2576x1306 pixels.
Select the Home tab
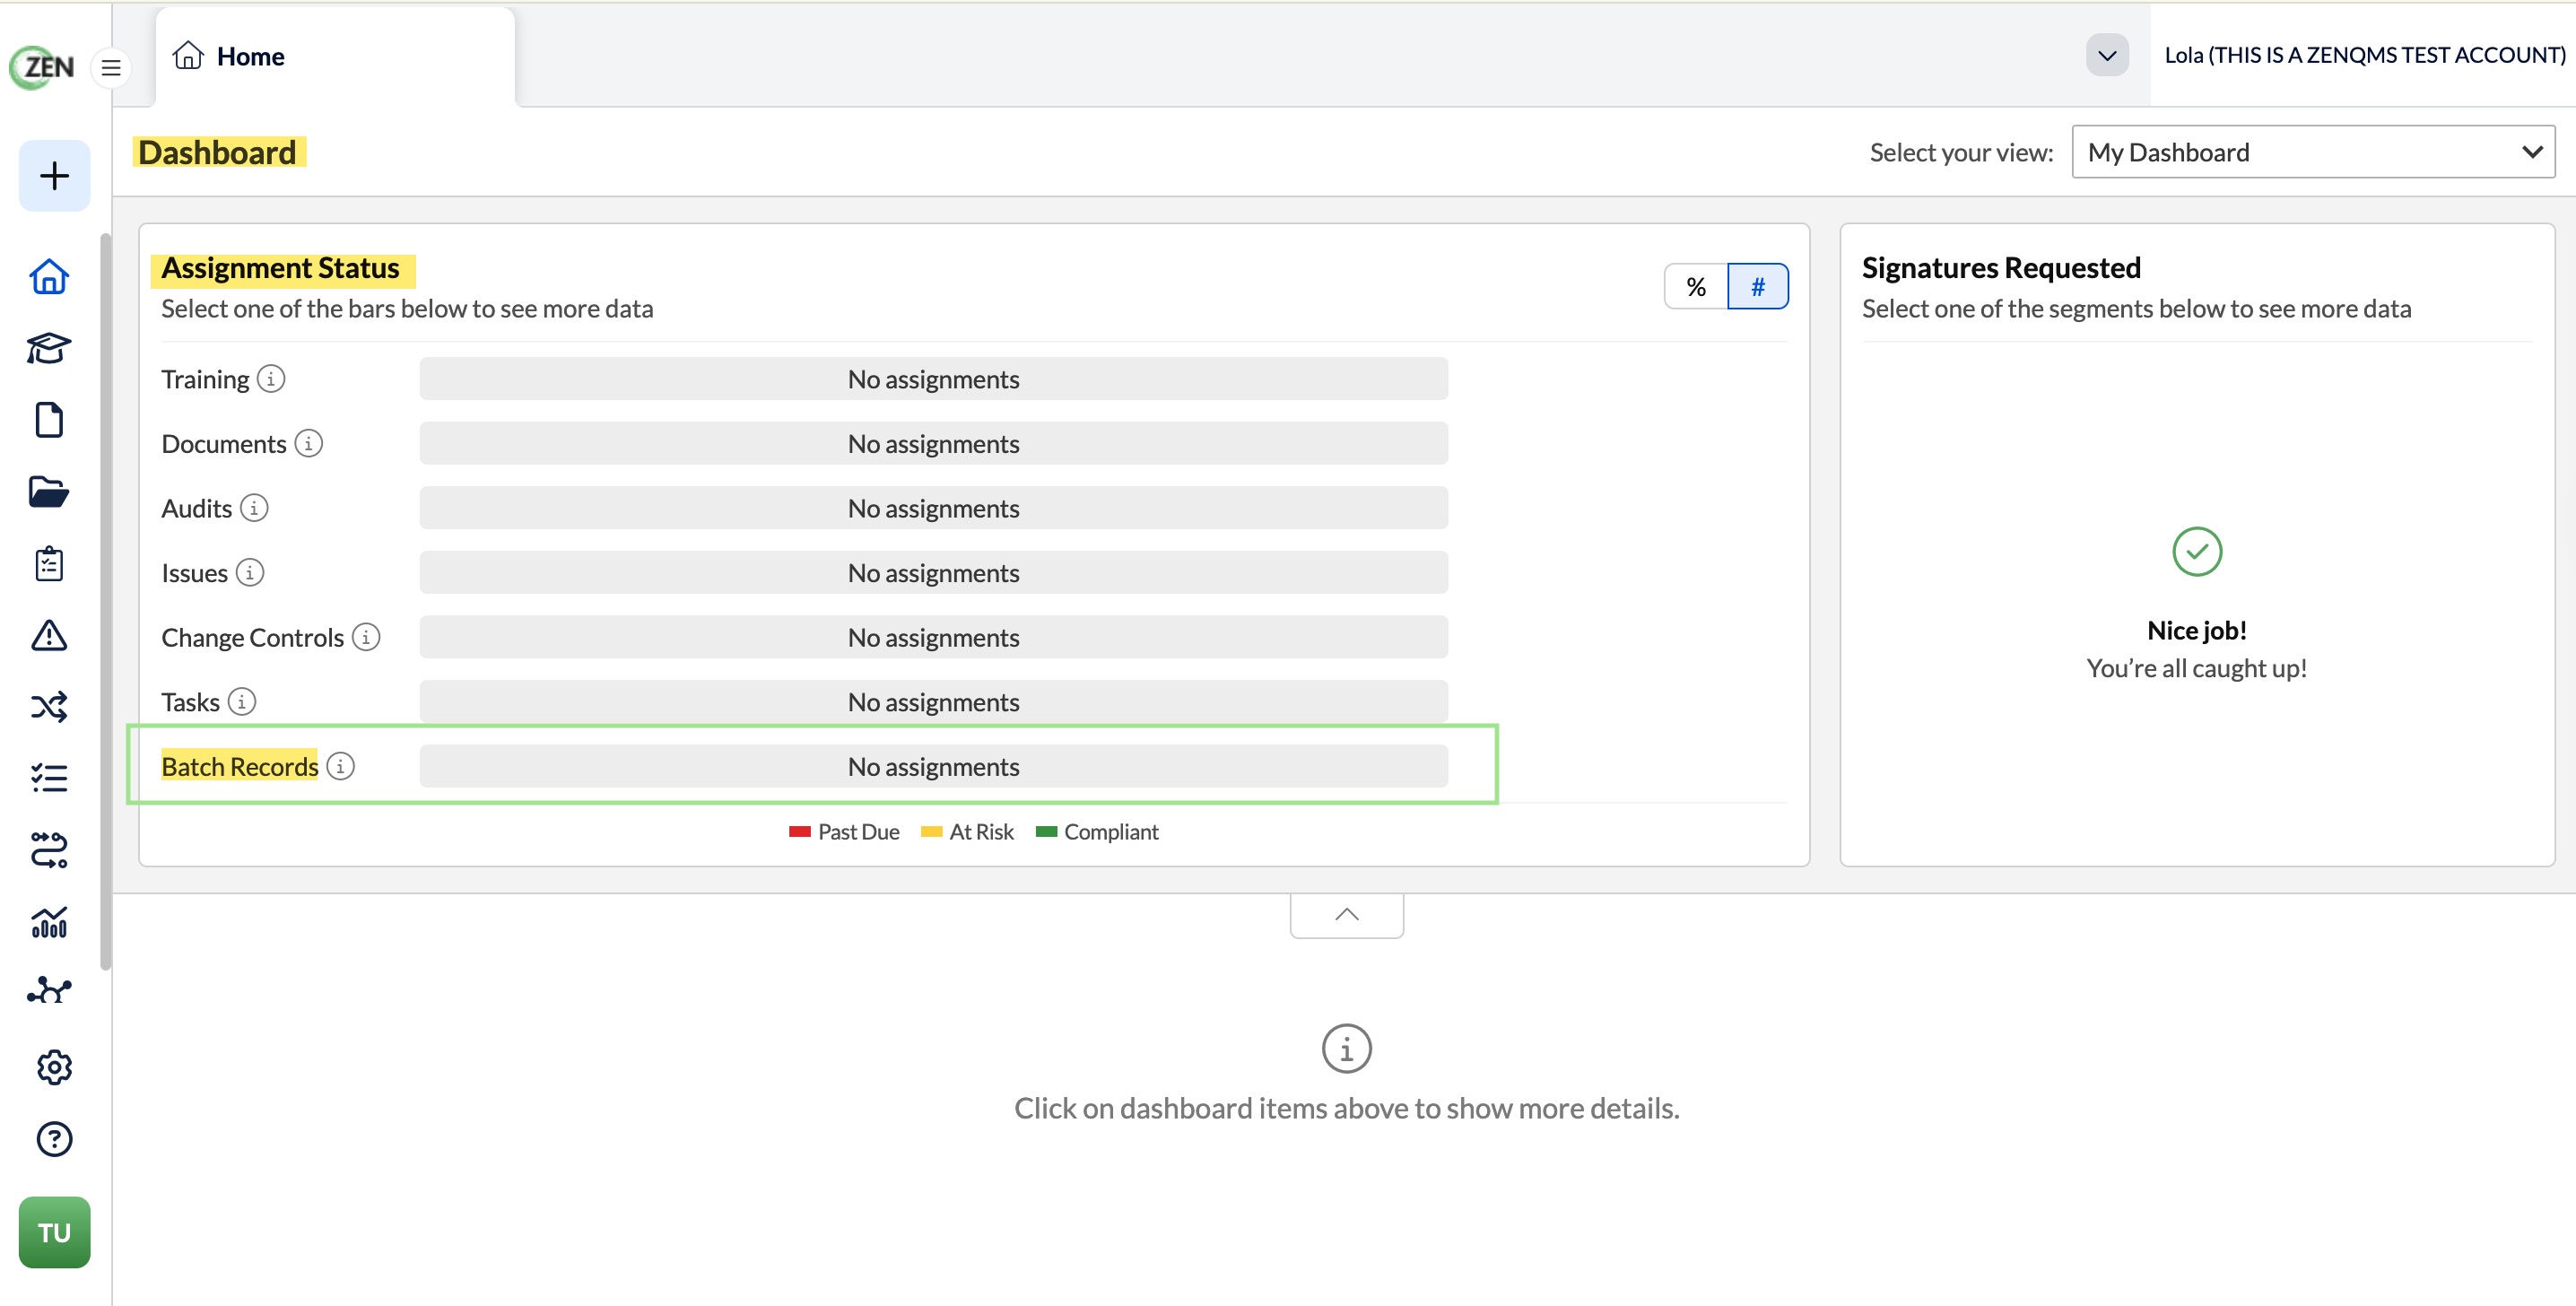335,57
